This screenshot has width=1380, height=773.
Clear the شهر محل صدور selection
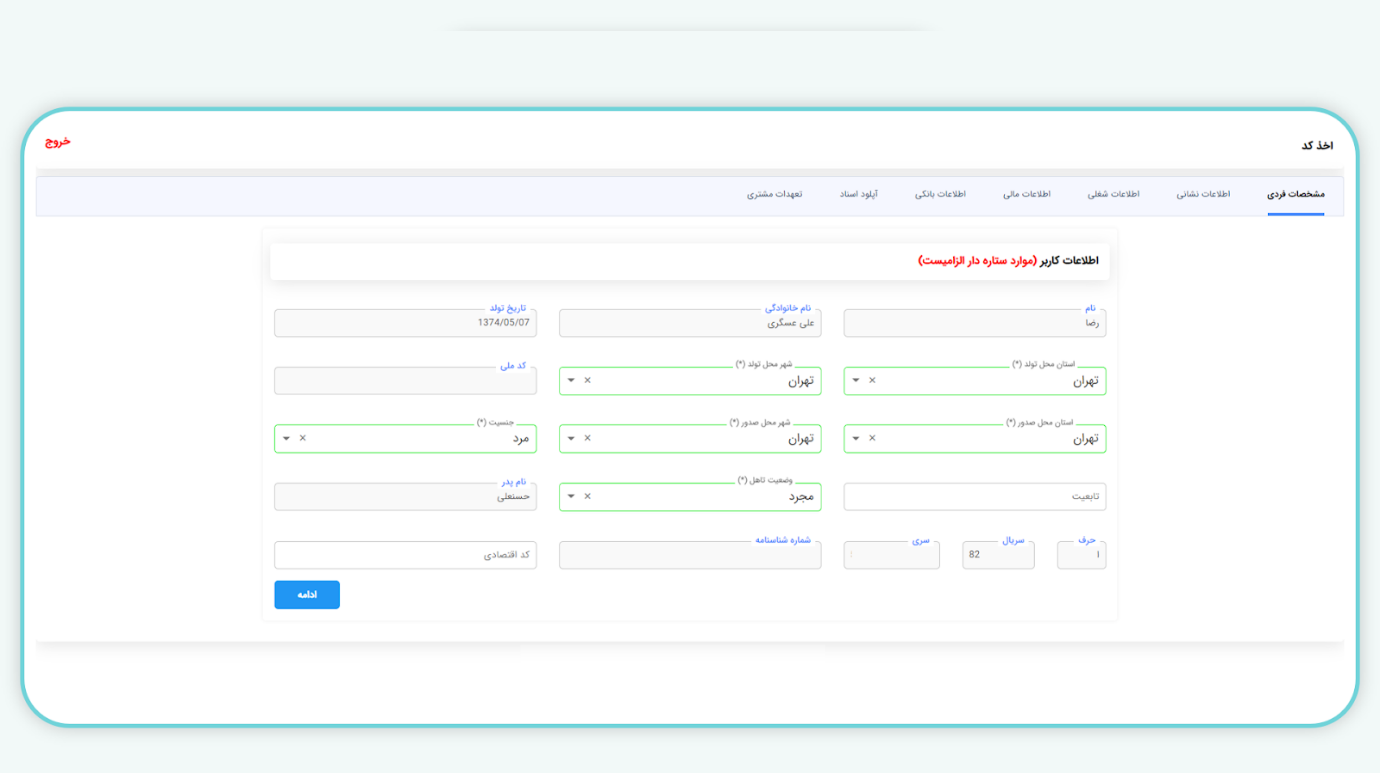click(587, 439)
